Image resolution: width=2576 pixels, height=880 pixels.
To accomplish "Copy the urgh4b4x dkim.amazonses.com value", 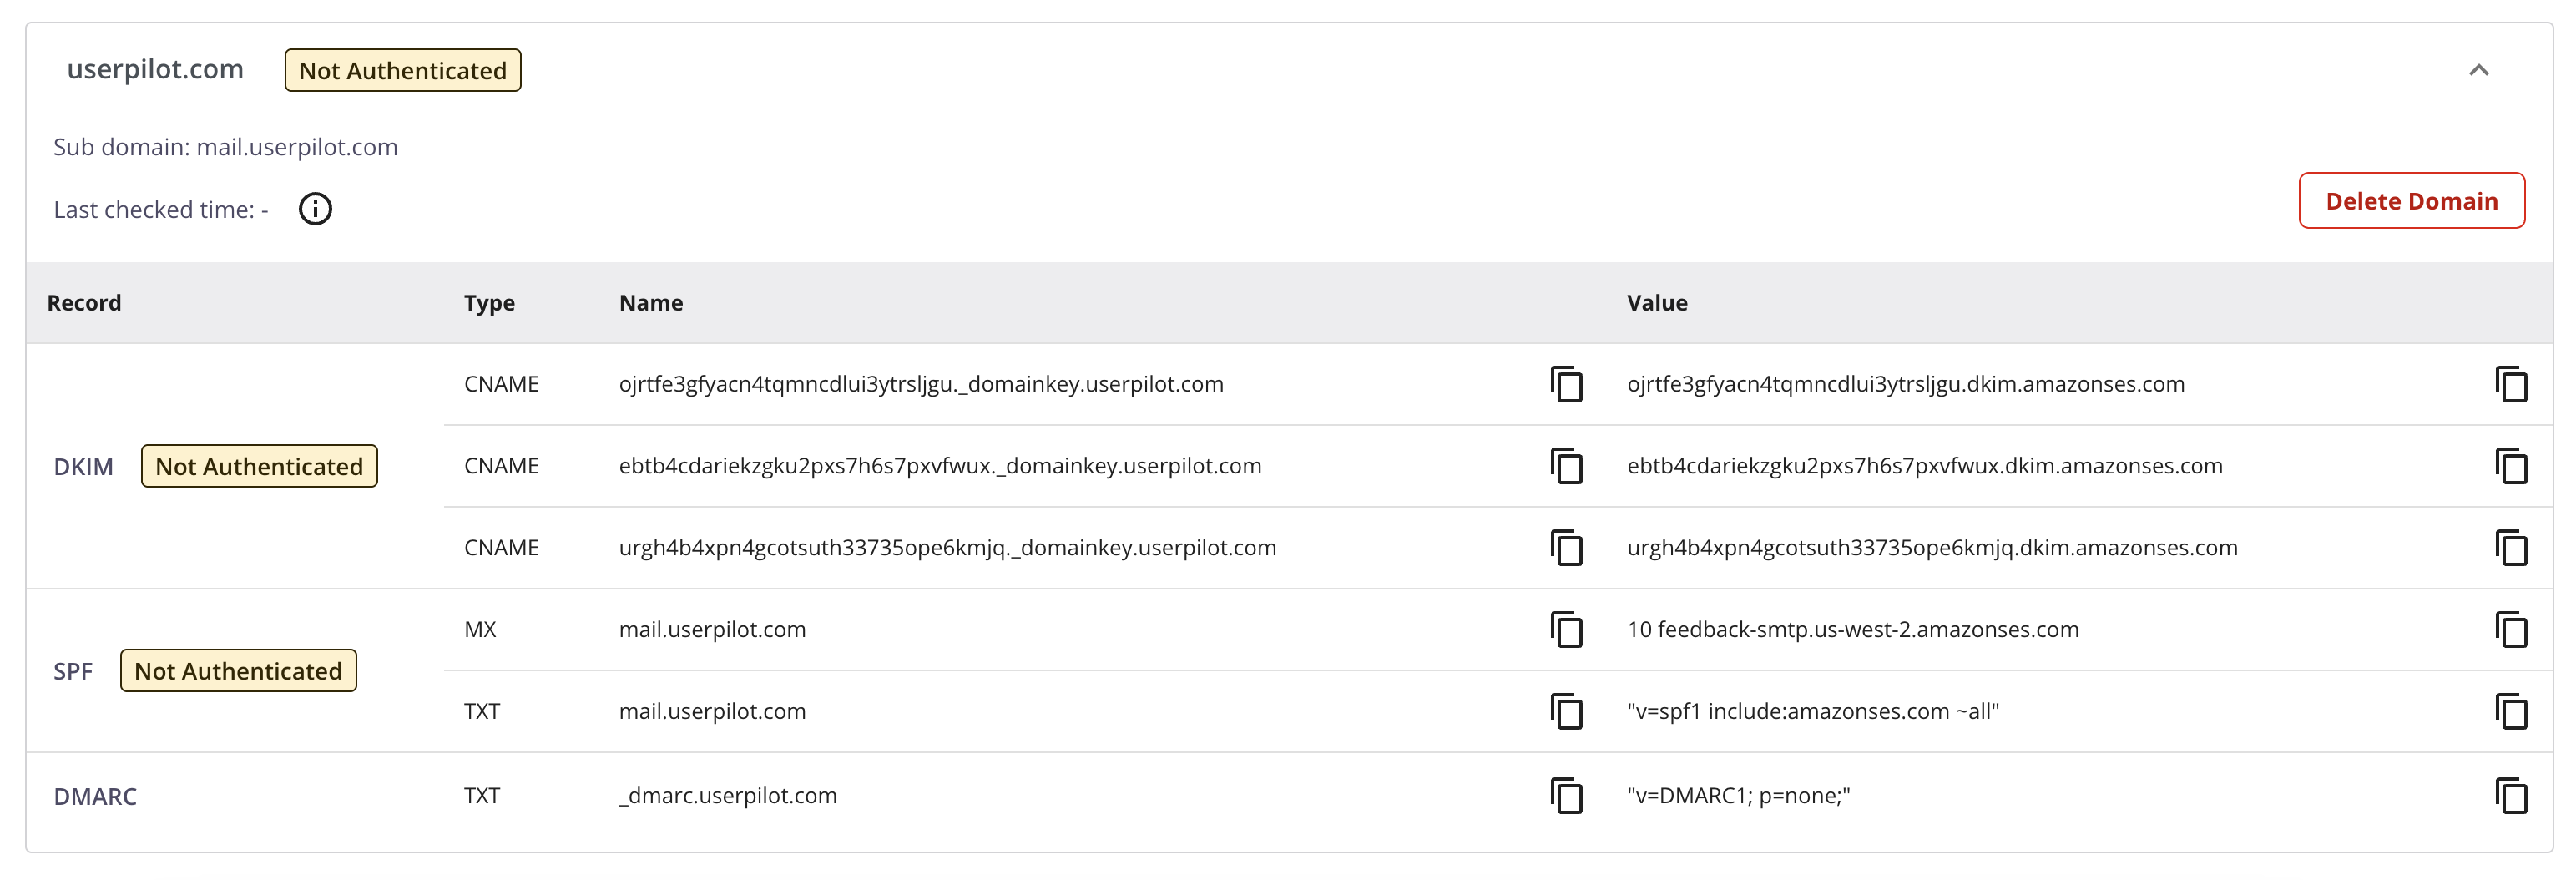I will pyautogui.click(x=2511, y=548).
